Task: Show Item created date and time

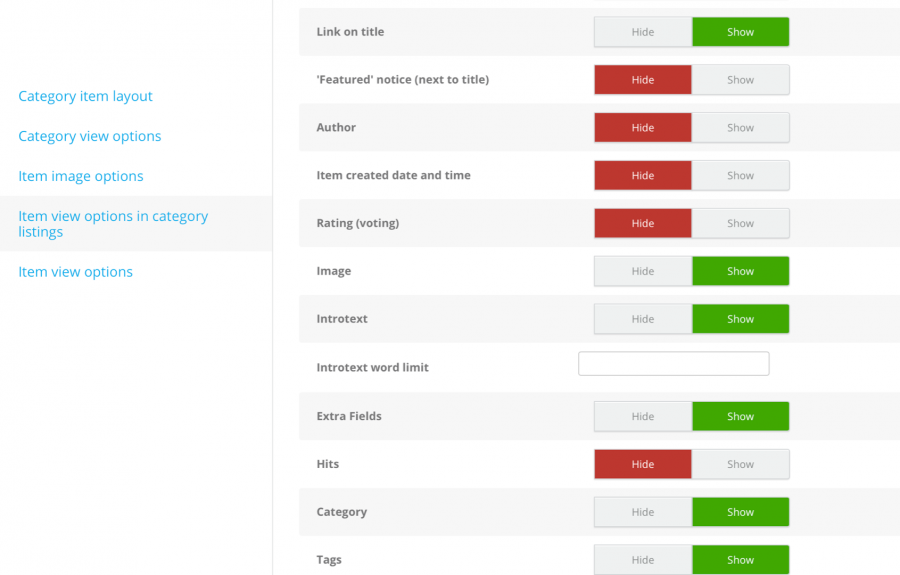Action: (x=740, y=176)
